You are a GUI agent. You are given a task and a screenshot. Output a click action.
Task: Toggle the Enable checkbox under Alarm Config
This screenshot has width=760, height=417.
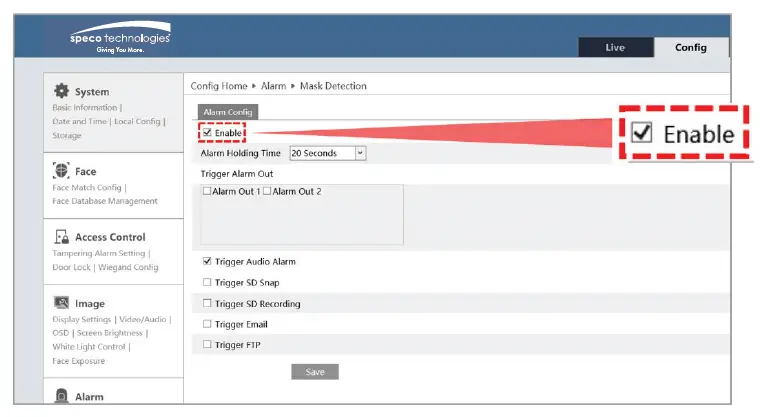pos(207,132)
